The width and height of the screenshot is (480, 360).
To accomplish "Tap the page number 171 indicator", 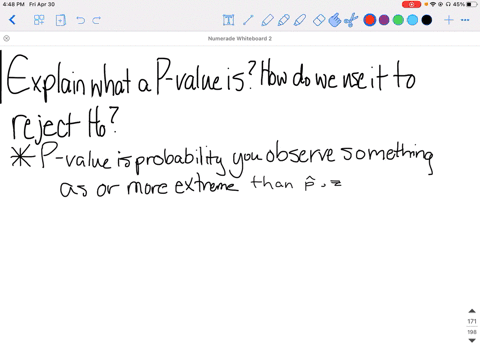I will [472, 321].
